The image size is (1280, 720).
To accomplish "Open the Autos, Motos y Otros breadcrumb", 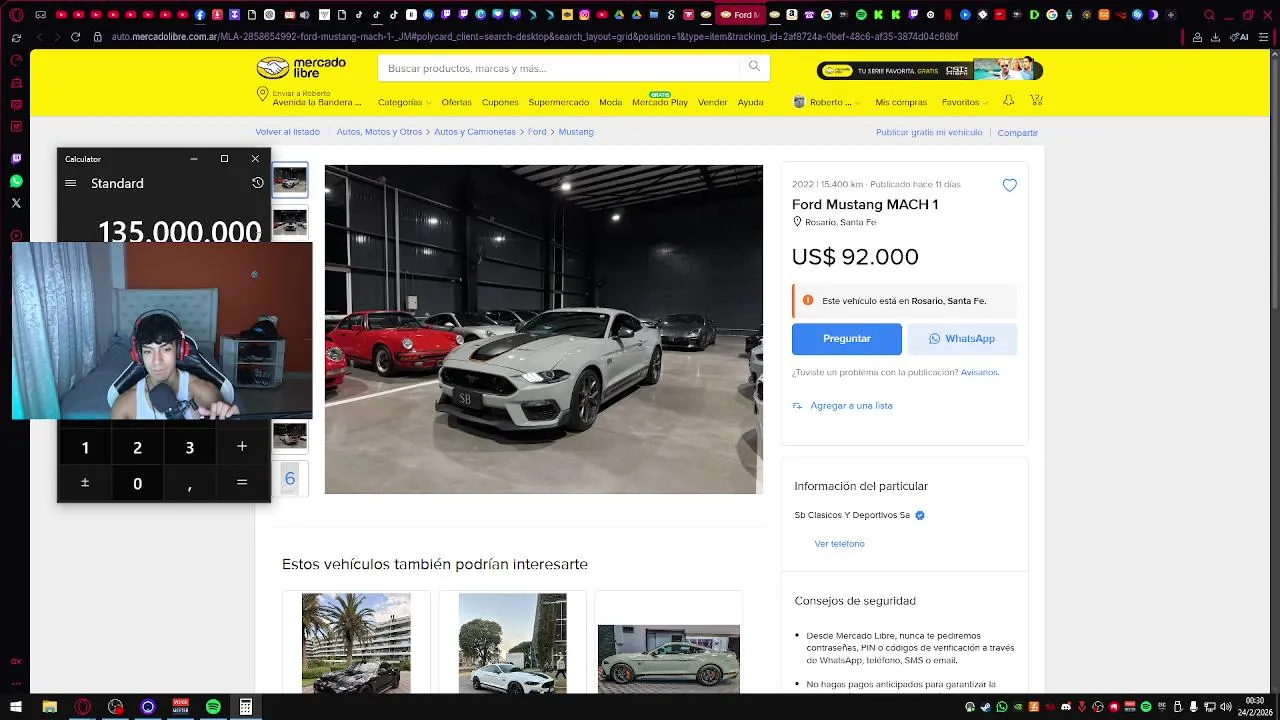I will coord(379,132).
